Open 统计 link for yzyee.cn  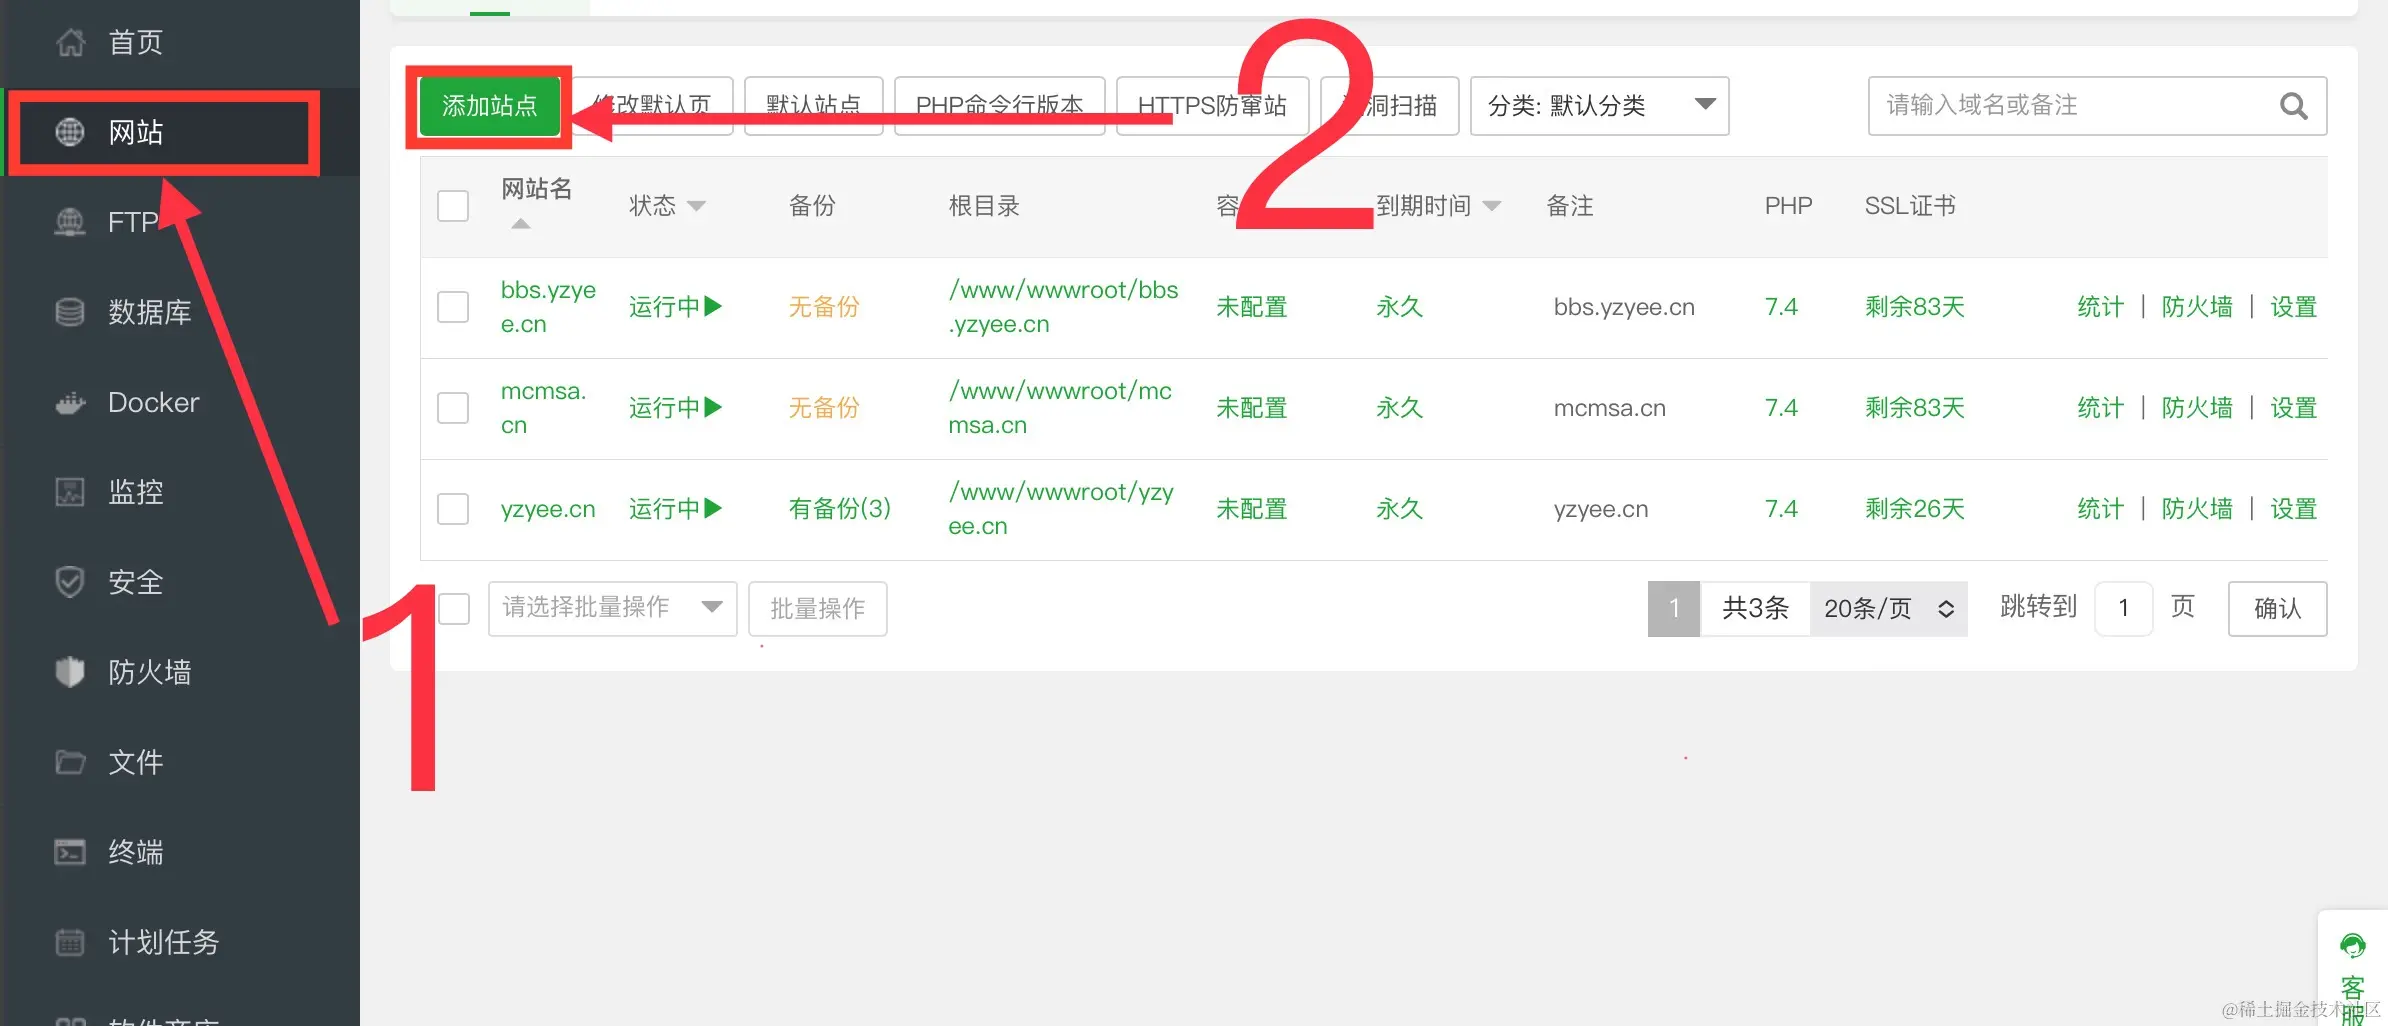tap(2100, 509)
